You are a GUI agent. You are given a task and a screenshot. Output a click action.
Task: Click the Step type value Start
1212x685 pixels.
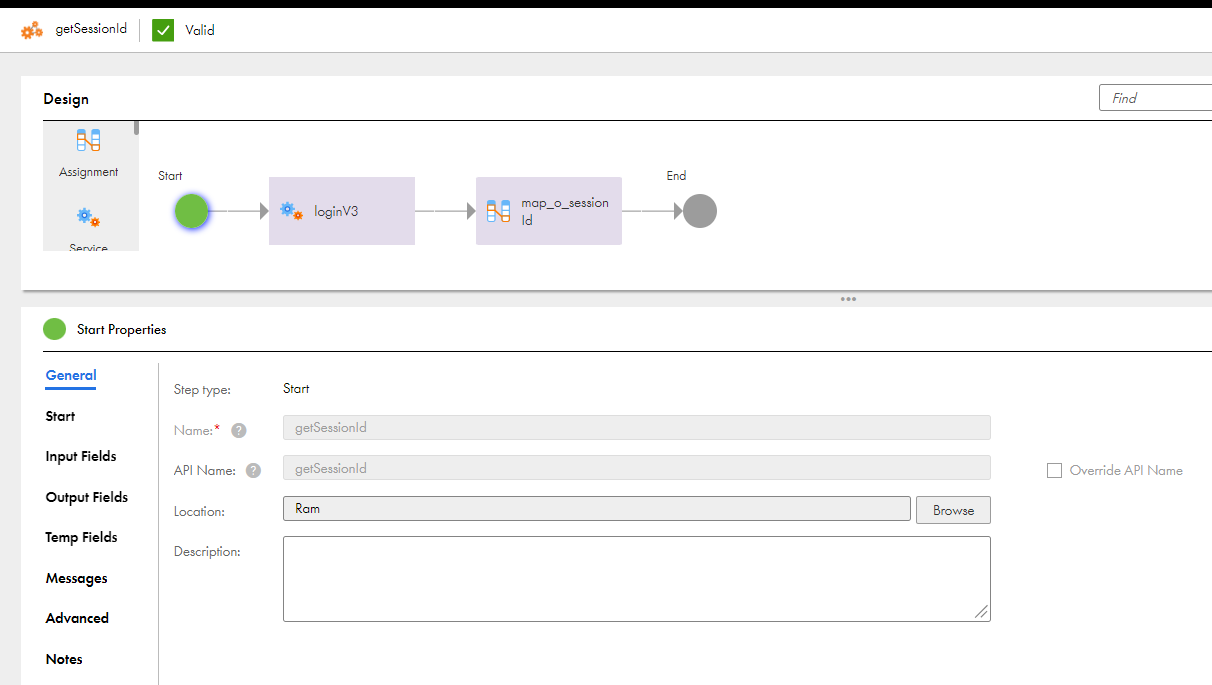(296, 389)
